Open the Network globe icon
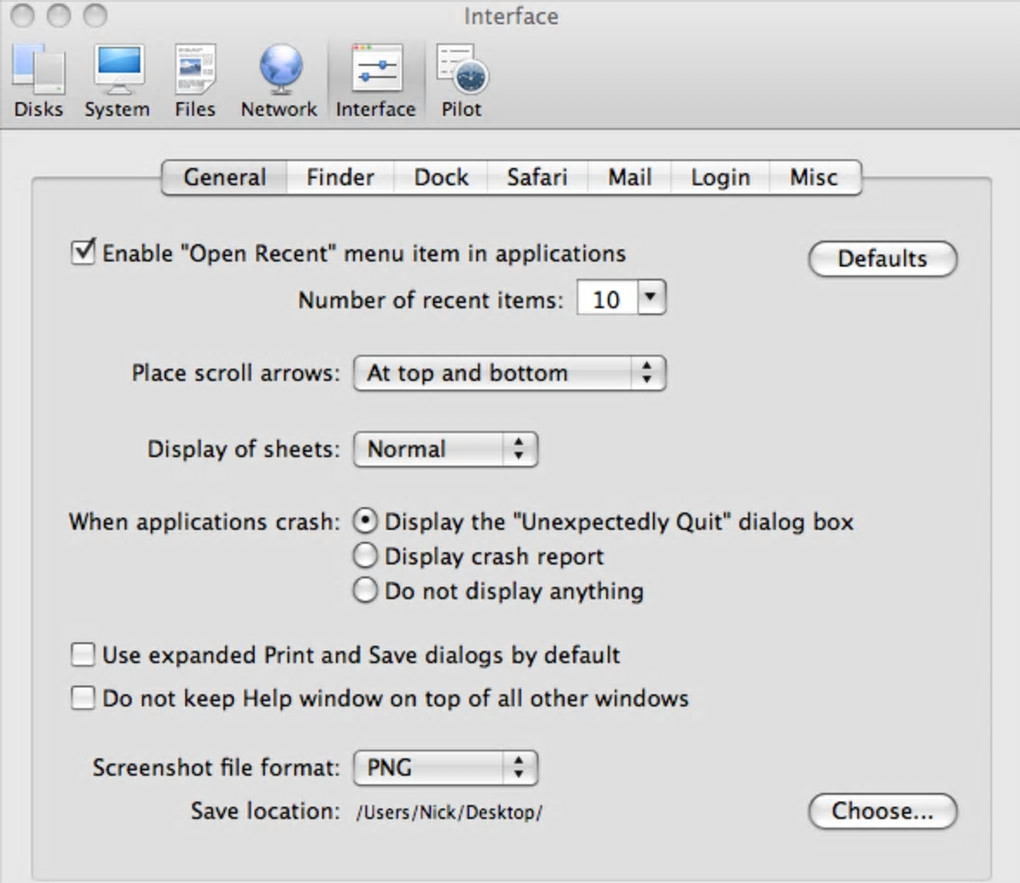This screenshot has height=883, width=1020. coord(279,81)
